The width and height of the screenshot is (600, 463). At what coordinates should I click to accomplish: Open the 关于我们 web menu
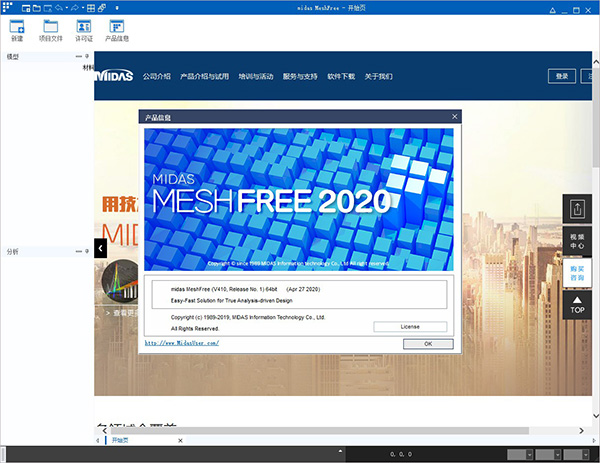378,77
